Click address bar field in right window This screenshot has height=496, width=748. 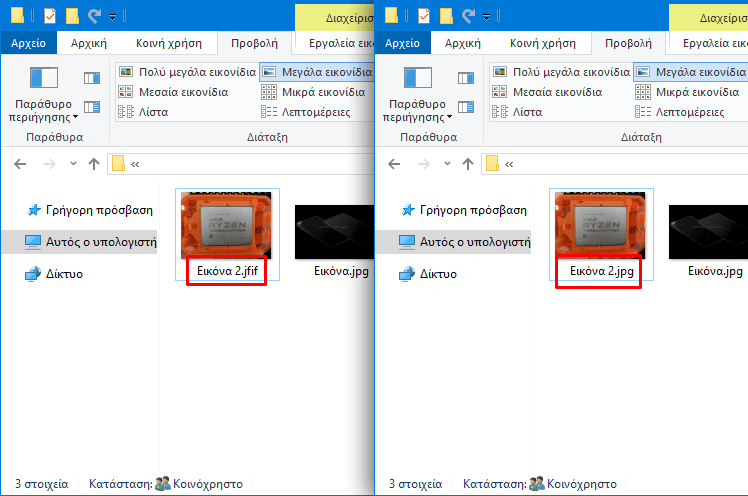(614, 164)
